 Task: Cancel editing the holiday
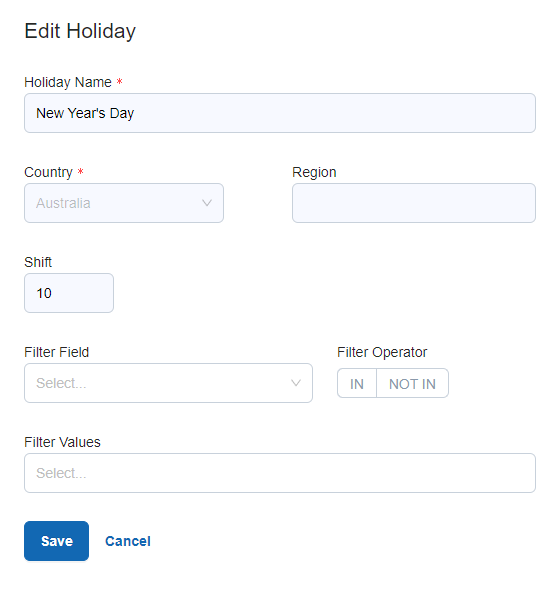(x=128, y=541)
